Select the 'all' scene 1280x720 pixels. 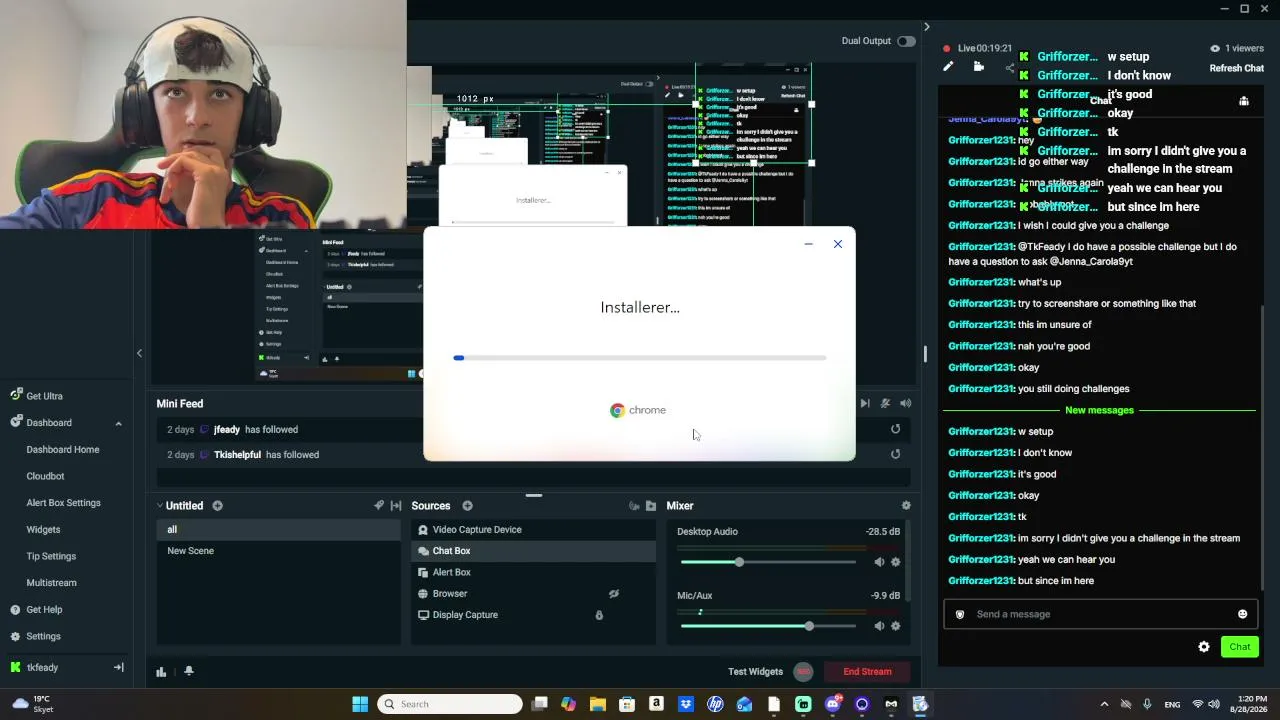pos(279,530)
